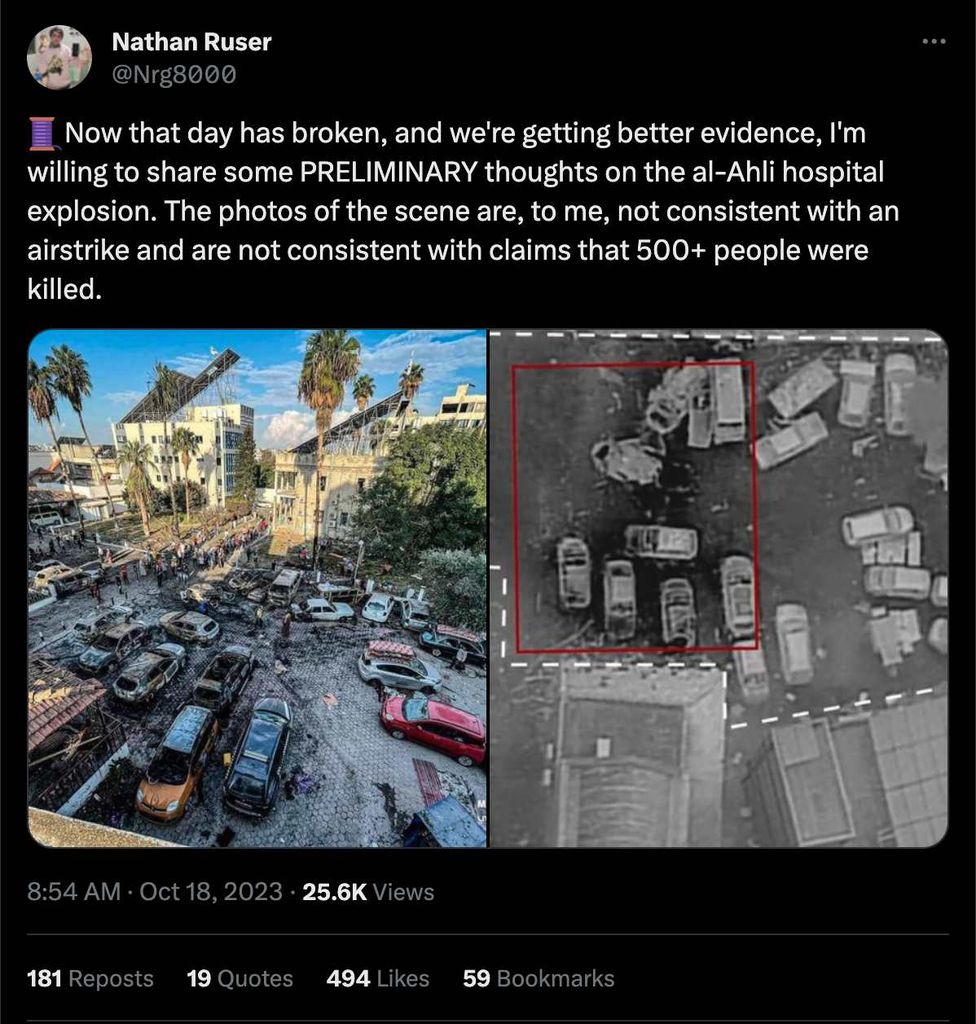976x1024 pixels.
Task: Show the 19 Quotes list
Action: (x=240, y=978)
